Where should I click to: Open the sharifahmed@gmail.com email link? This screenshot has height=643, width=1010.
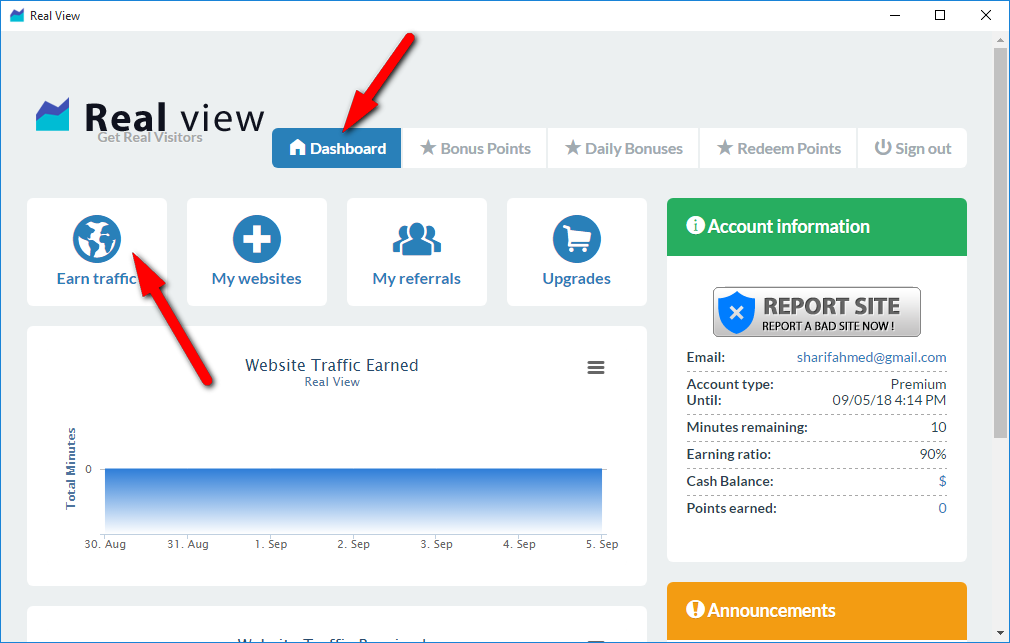coord(872,357)
